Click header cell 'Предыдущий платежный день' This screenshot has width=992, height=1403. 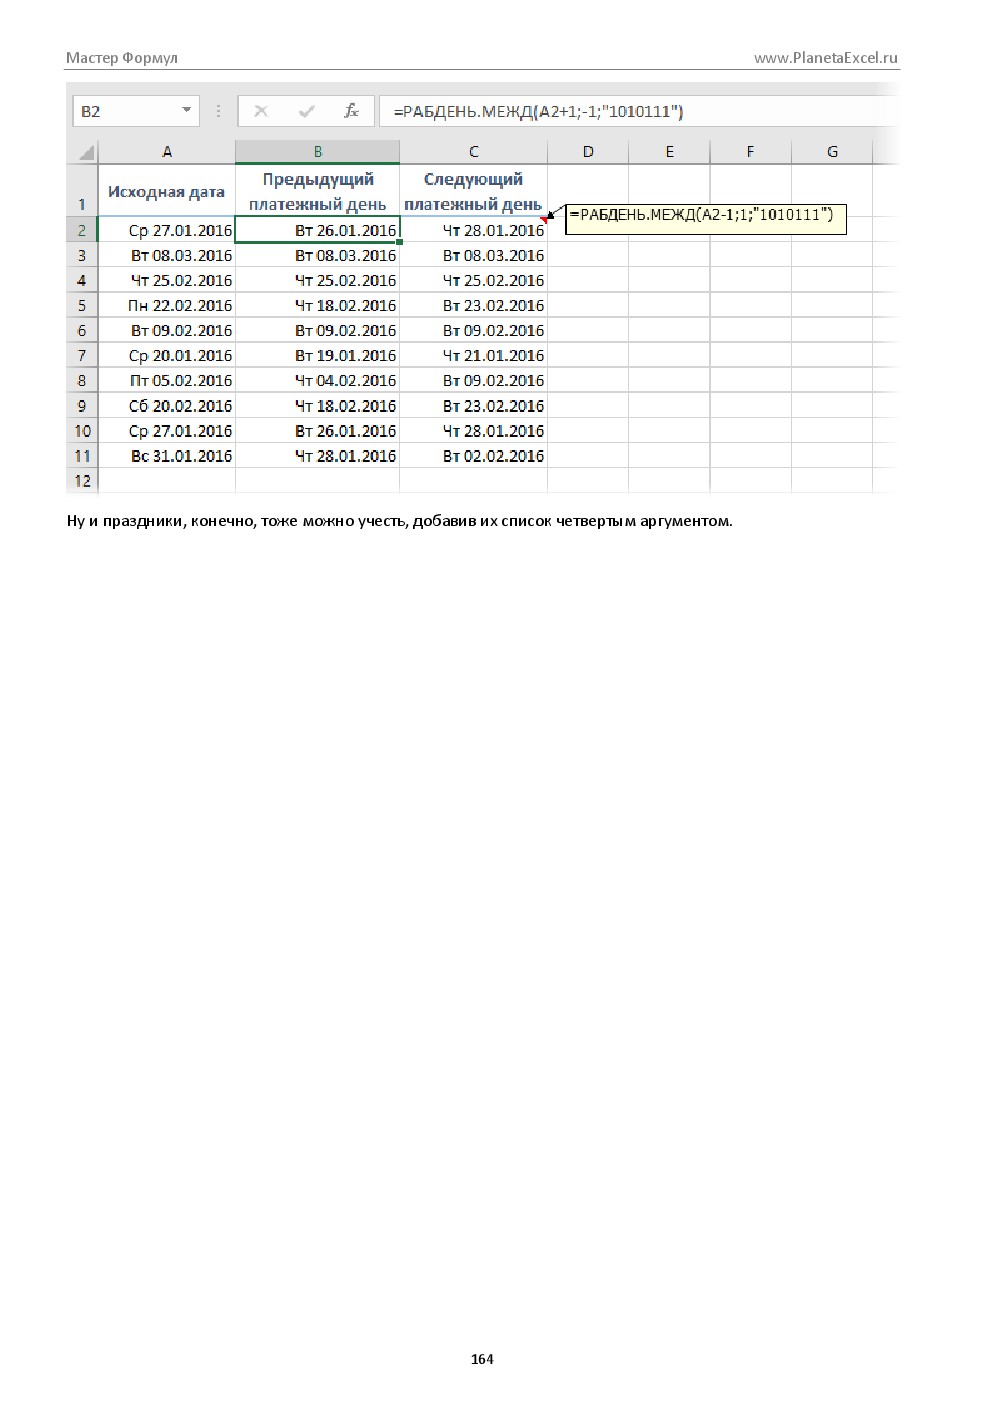click(318, 190)
